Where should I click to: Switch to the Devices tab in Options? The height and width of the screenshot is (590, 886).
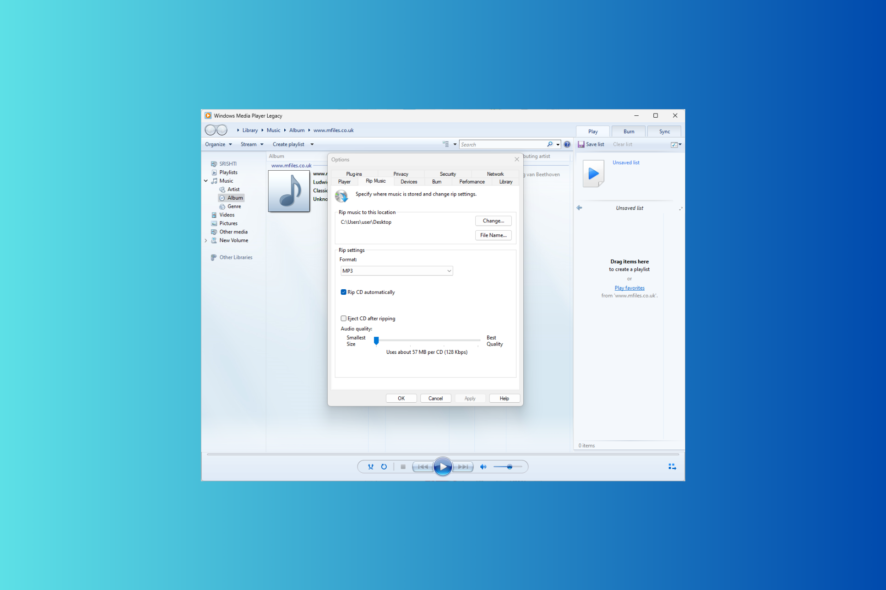(409, 182)
